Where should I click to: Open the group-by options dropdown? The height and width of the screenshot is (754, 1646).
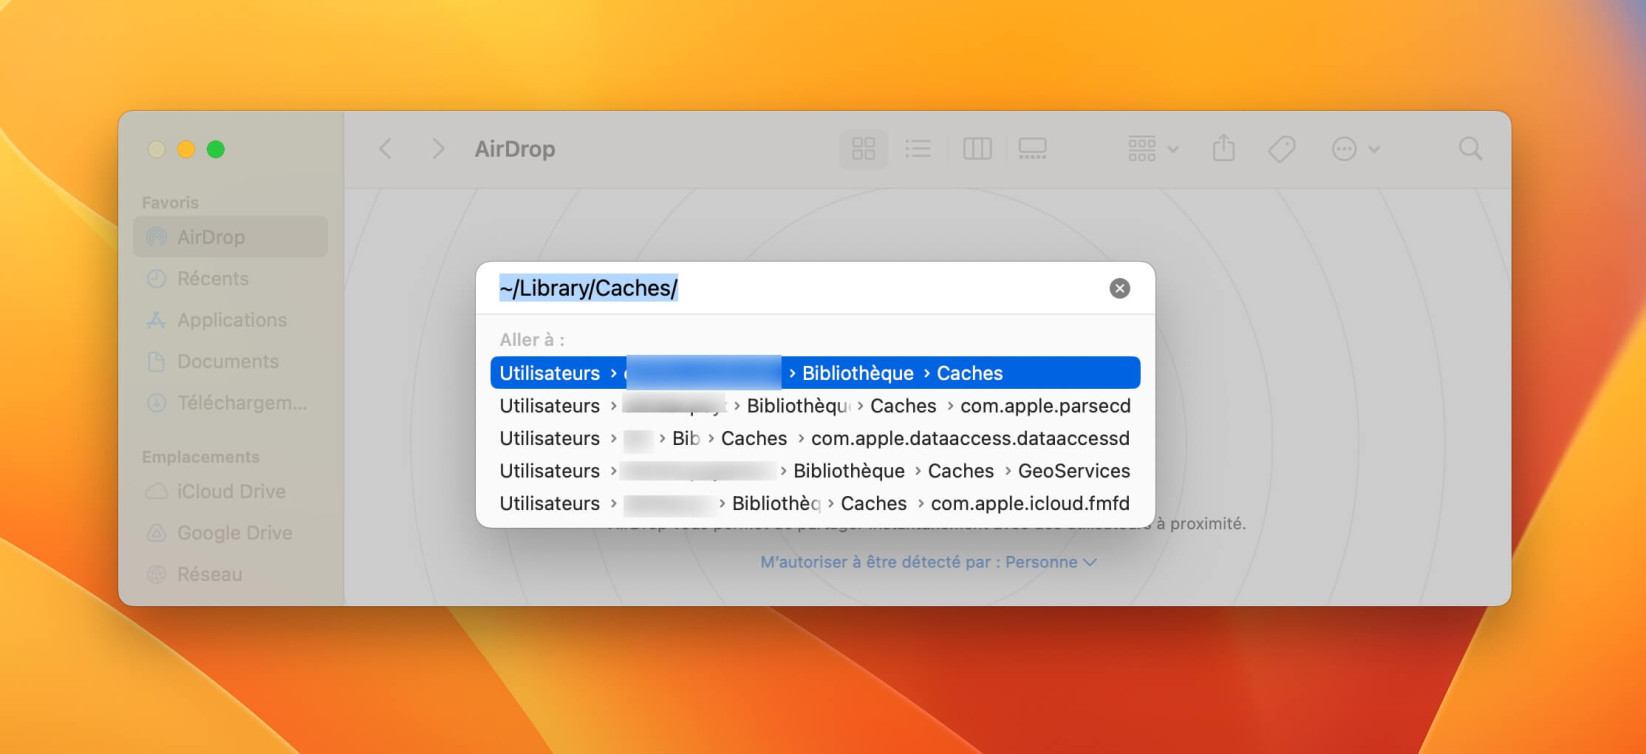(1153, 149)
